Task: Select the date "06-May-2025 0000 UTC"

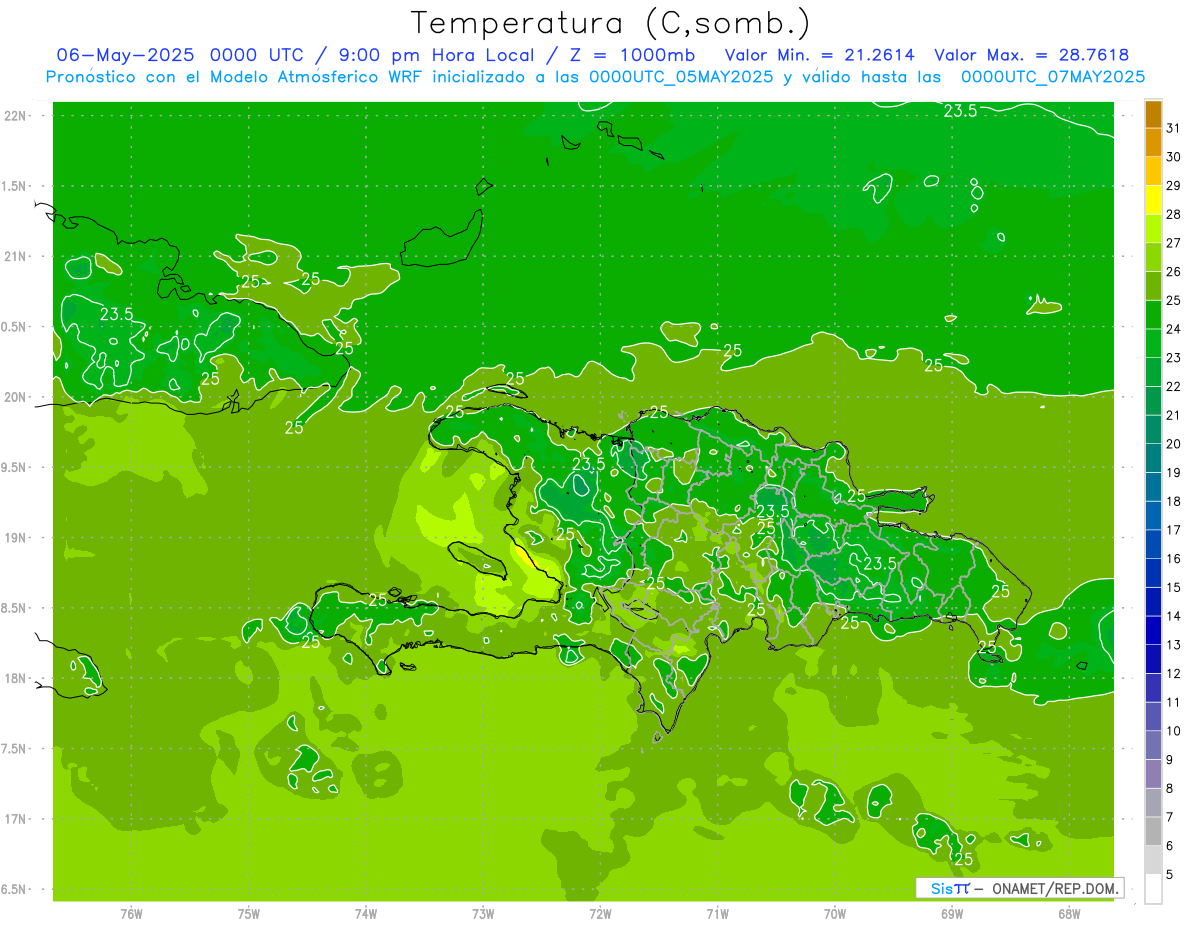Action: click(182, 55)
